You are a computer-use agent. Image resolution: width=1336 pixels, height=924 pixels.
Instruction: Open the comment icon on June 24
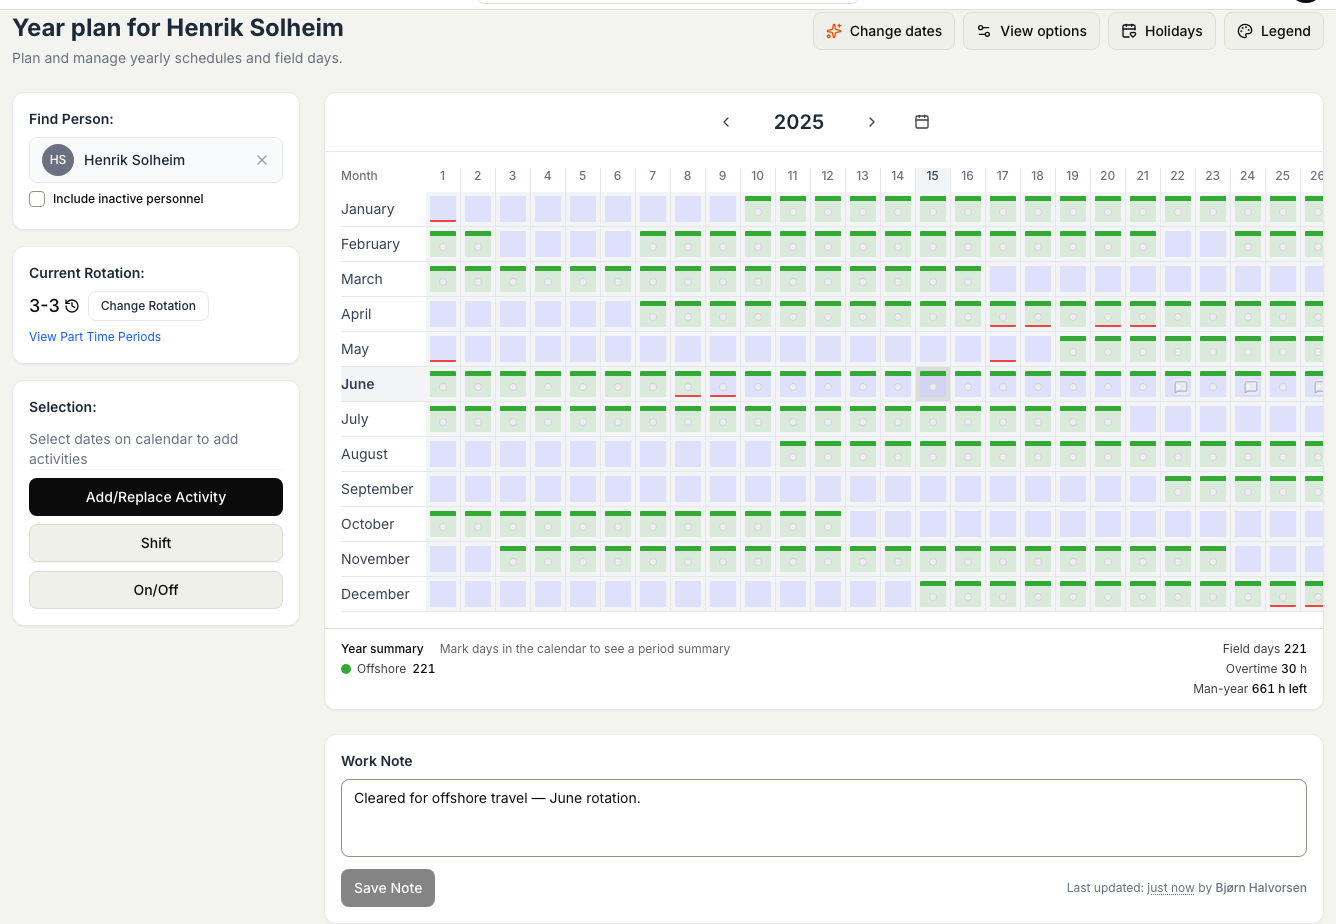pyautogui.click(x=1250, y=387)
